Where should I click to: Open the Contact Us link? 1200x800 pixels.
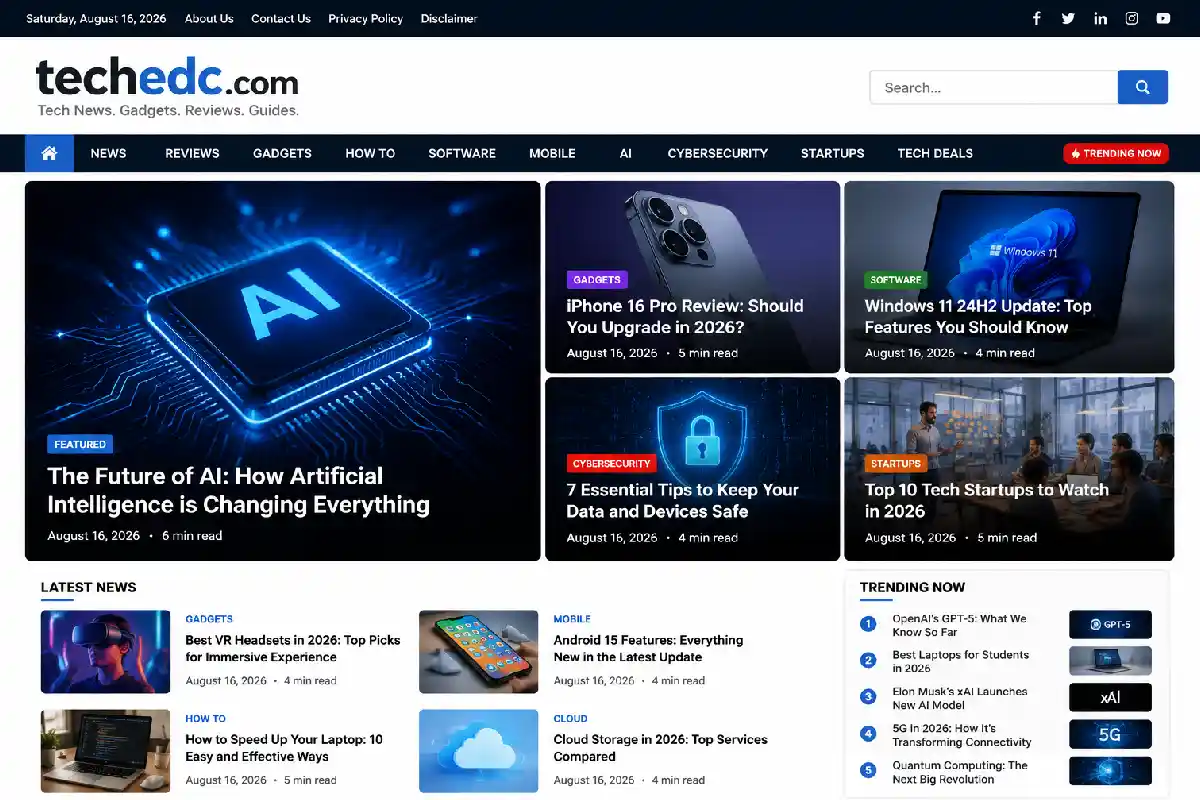point(280,18)
